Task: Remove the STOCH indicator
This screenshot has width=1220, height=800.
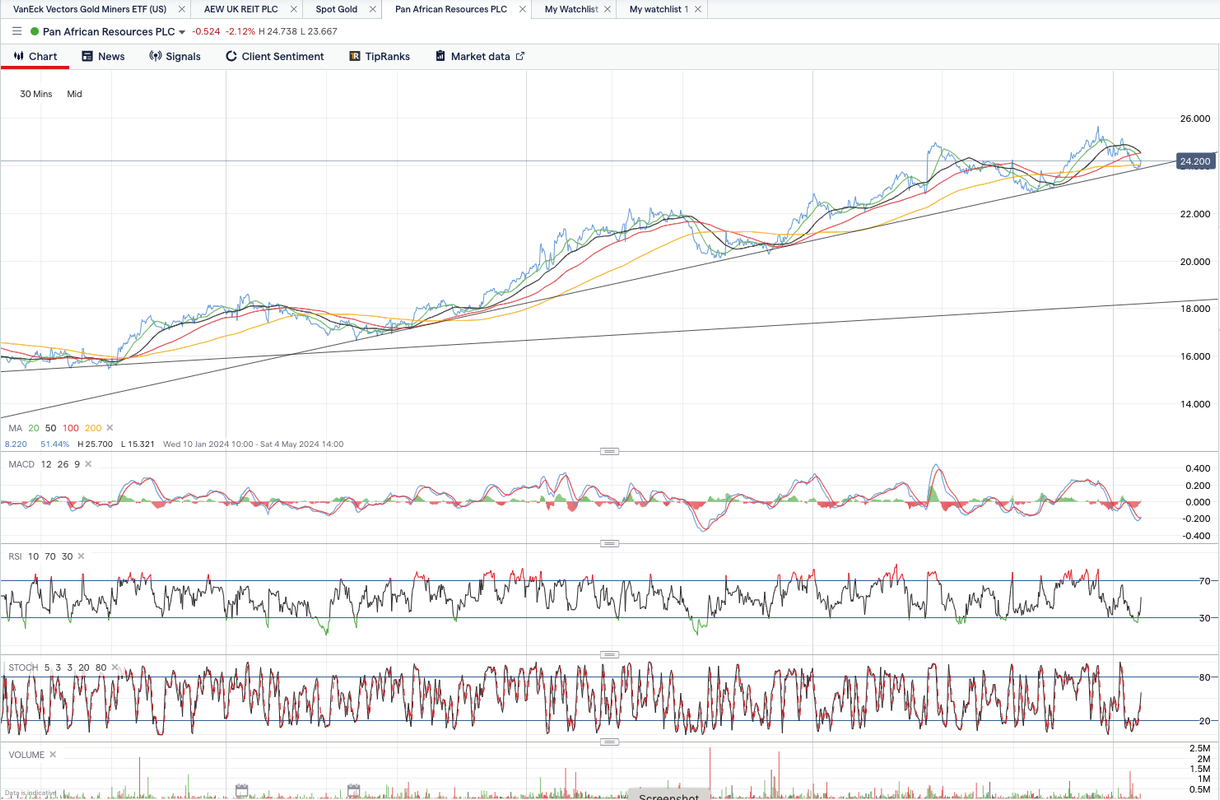Action: coord(115,667)
